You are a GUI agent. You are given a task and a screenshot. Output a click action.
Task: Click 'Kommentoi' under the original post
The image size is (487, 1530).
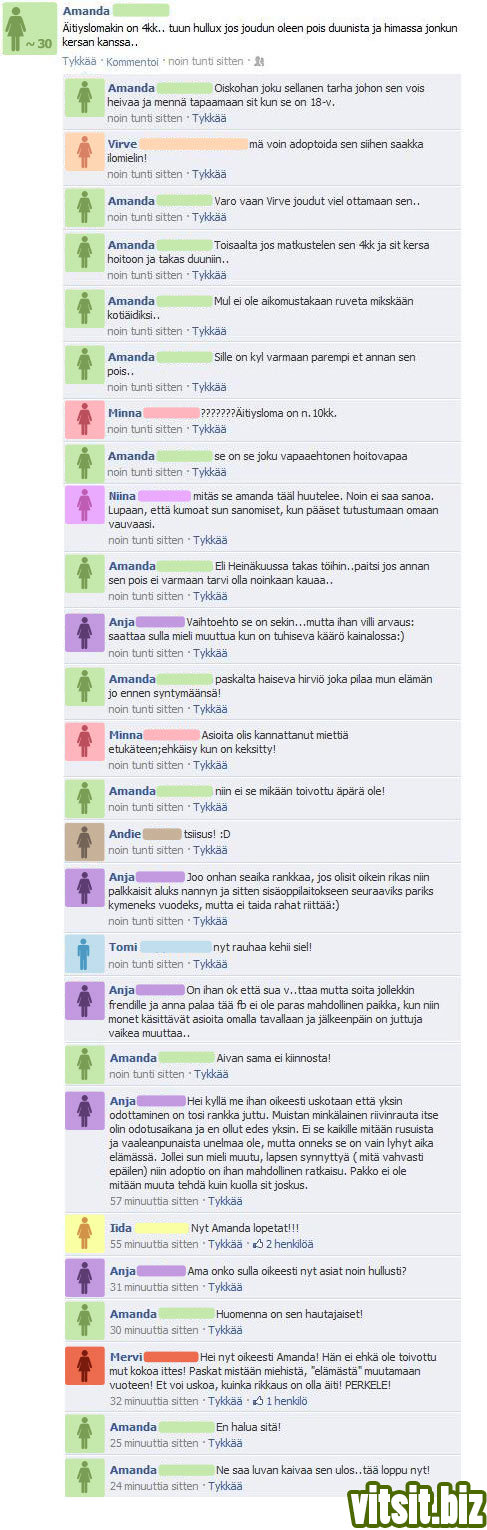(x=131, y=62)
